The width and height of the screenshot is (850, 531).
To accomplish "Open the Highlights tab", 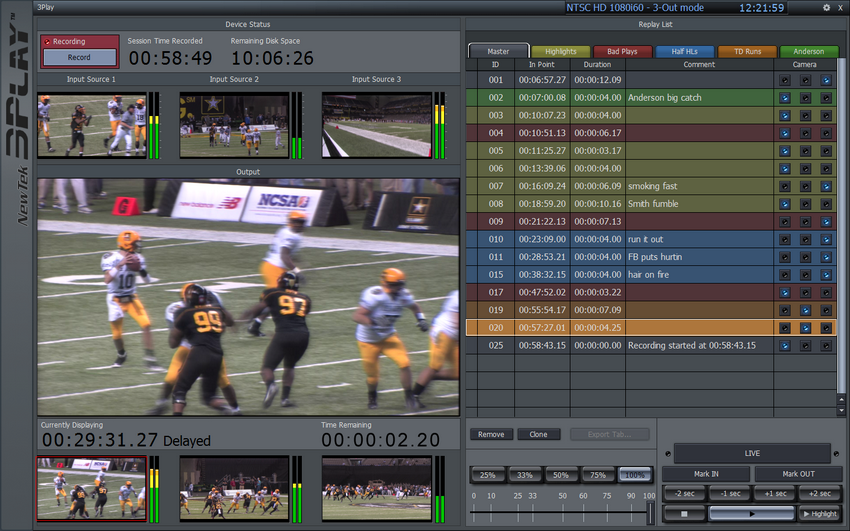I will (560, 51).
